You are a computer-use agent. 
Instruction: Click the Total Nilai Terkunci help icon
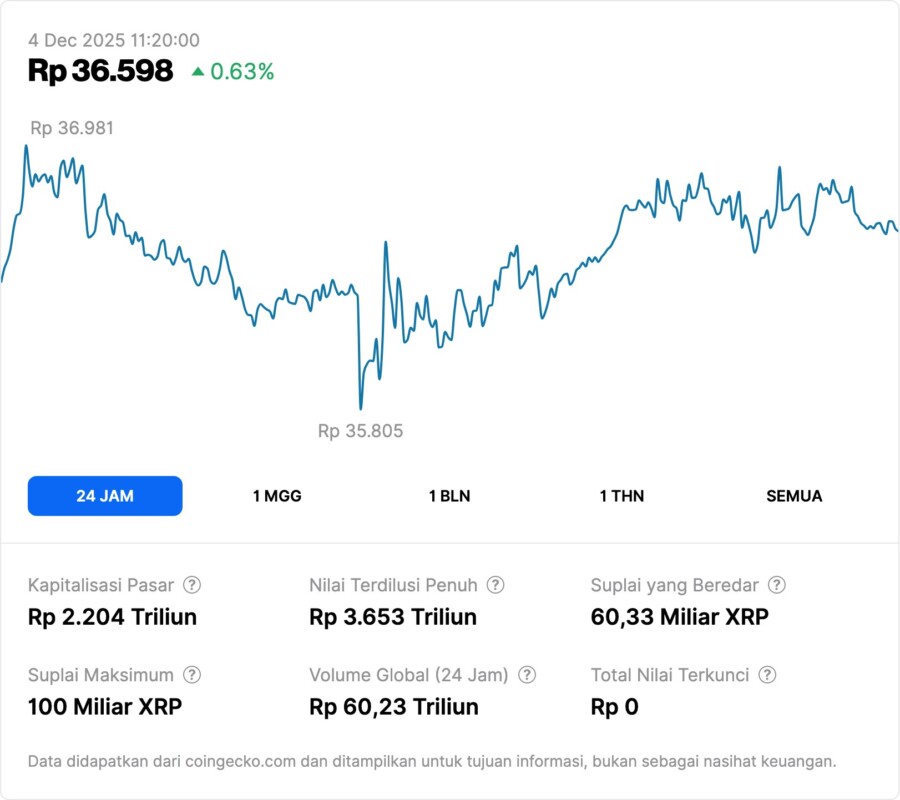point(767,675)
